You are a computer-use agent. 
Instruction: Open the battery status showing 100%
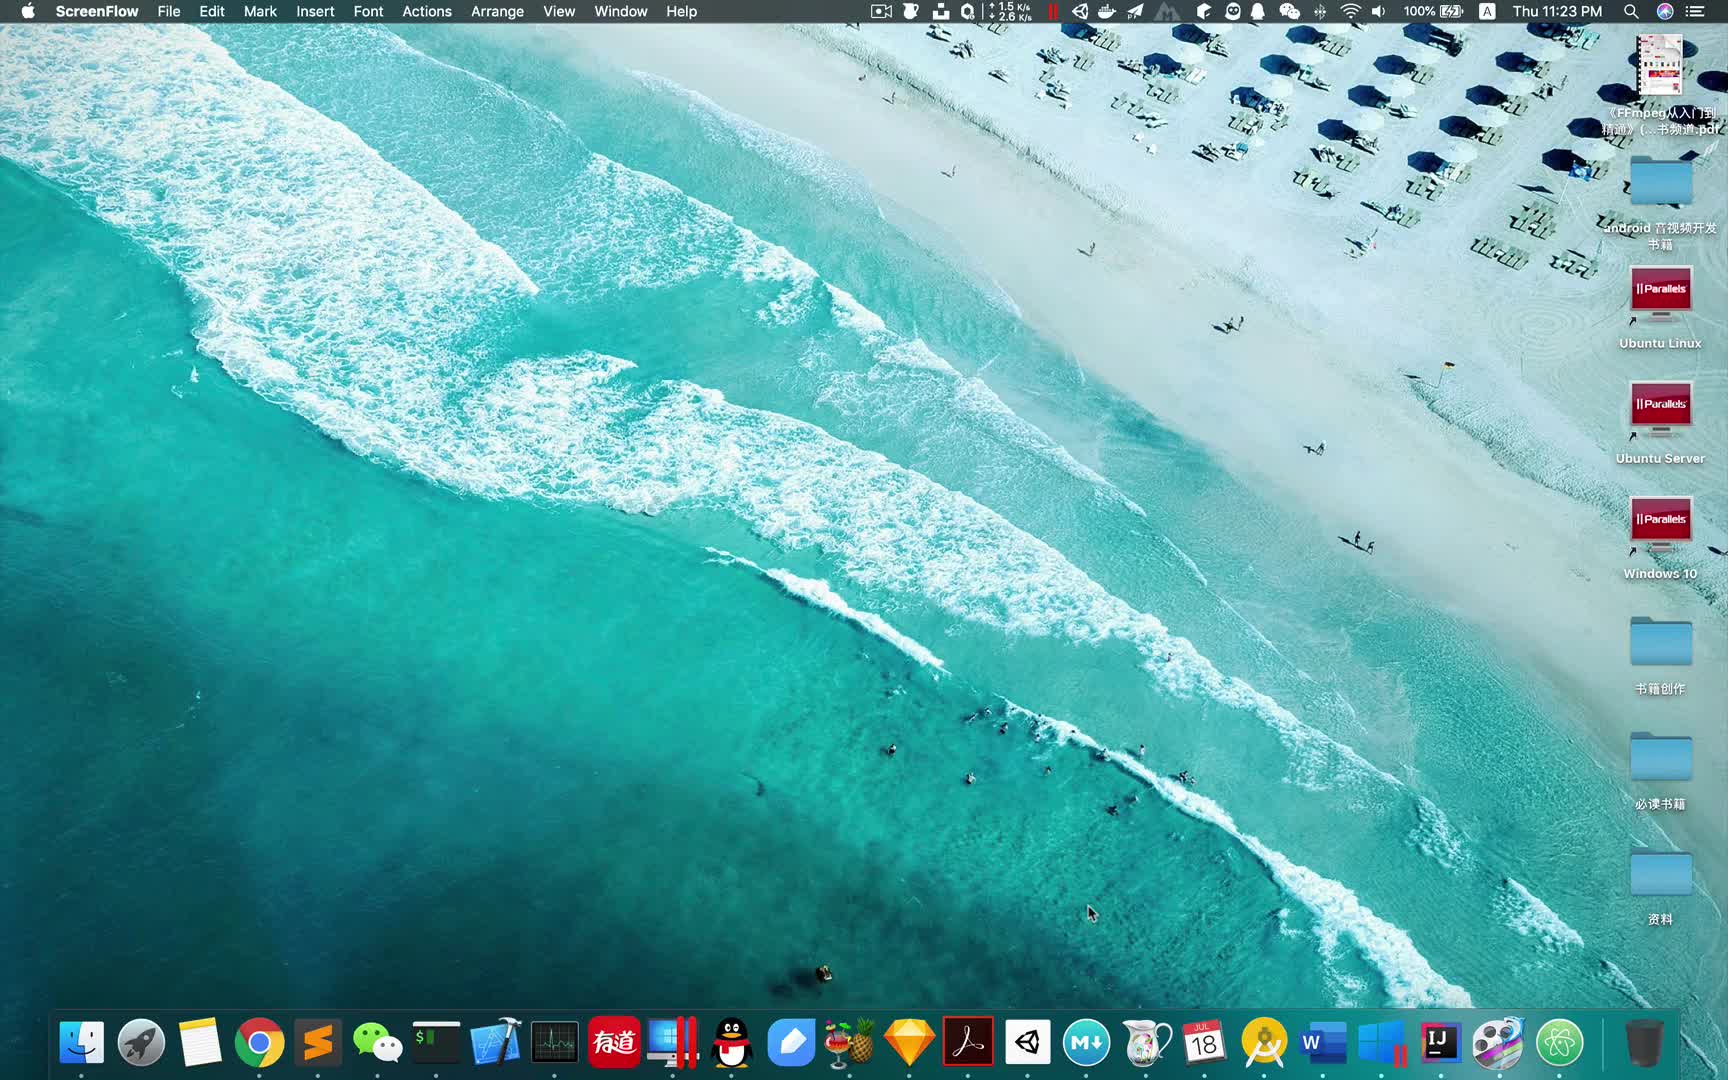click(x=1433, y=11)
